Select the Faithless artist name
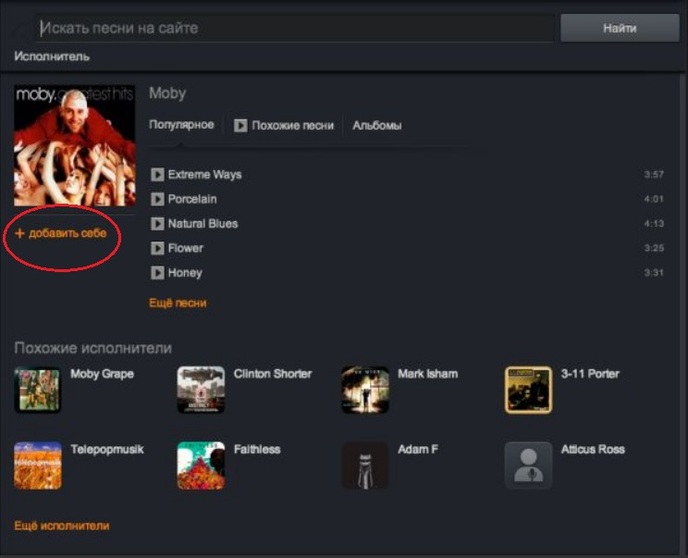 click(x=257, y=449)
